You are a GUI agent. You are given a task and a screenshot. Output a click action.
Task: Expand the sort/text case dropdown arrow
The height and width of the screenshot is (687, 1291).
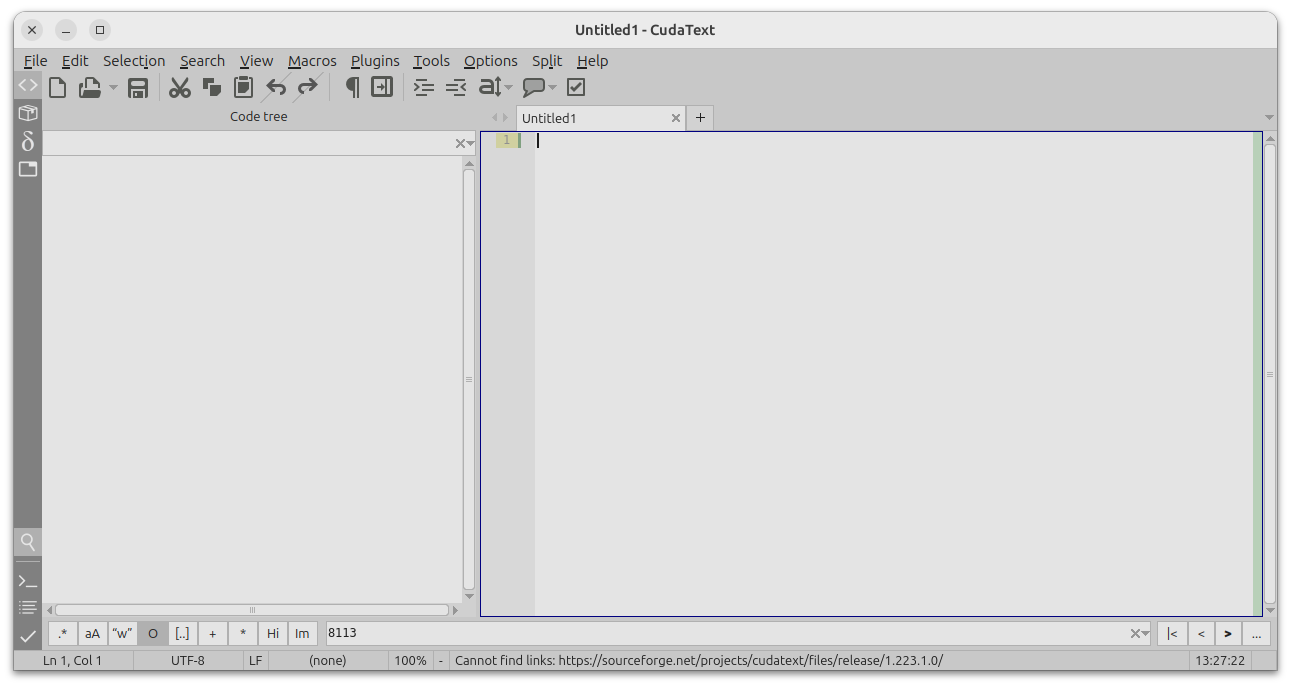(x=509, y=88)
